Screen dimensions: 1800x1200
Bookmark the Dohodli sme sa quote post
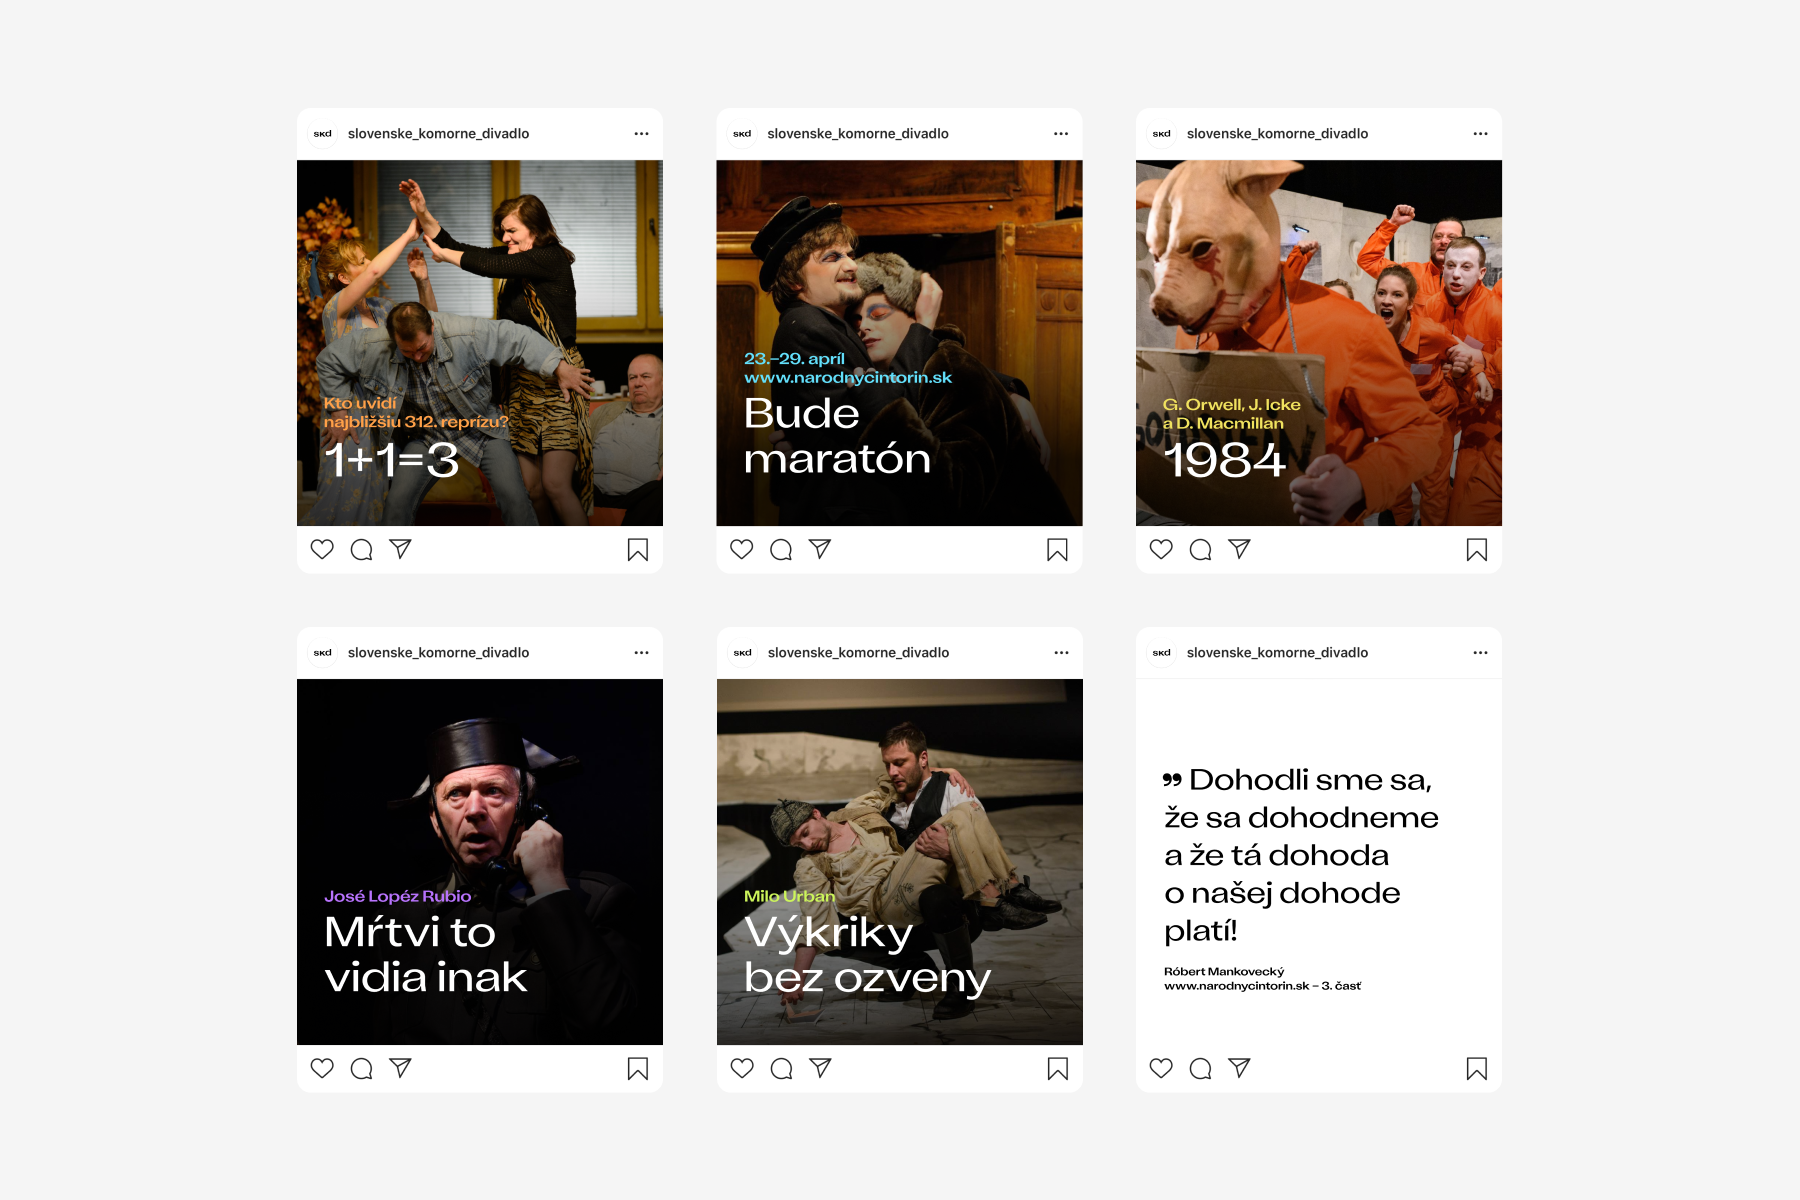click(x=1476, y=1069)
